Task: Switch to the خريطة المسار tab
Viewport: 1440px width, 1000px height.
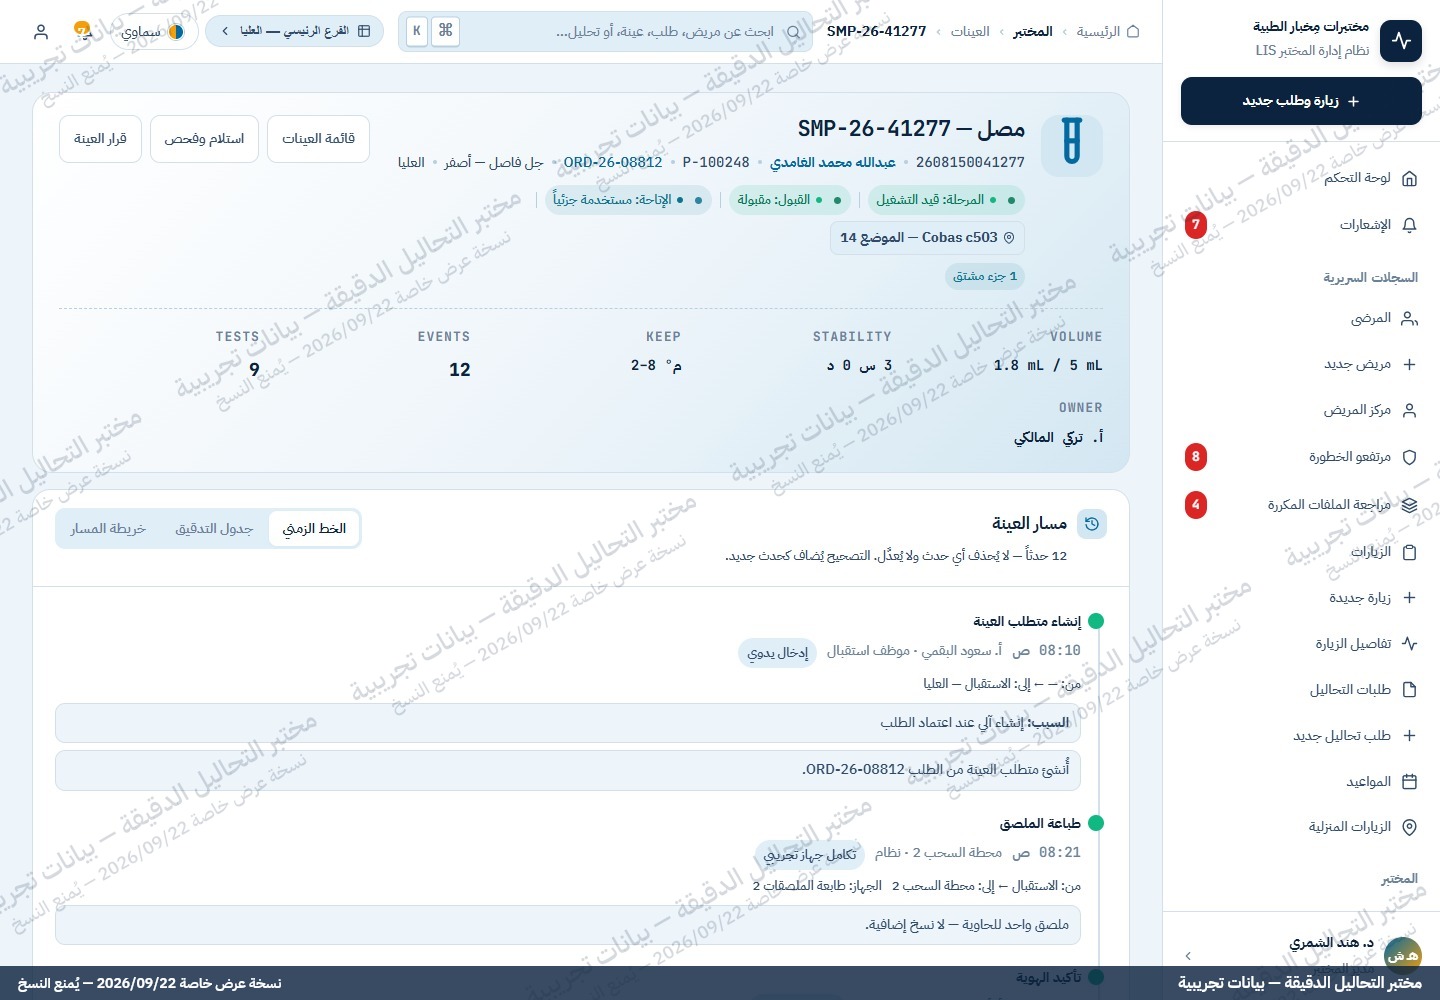Action: [x=108, y=528]
